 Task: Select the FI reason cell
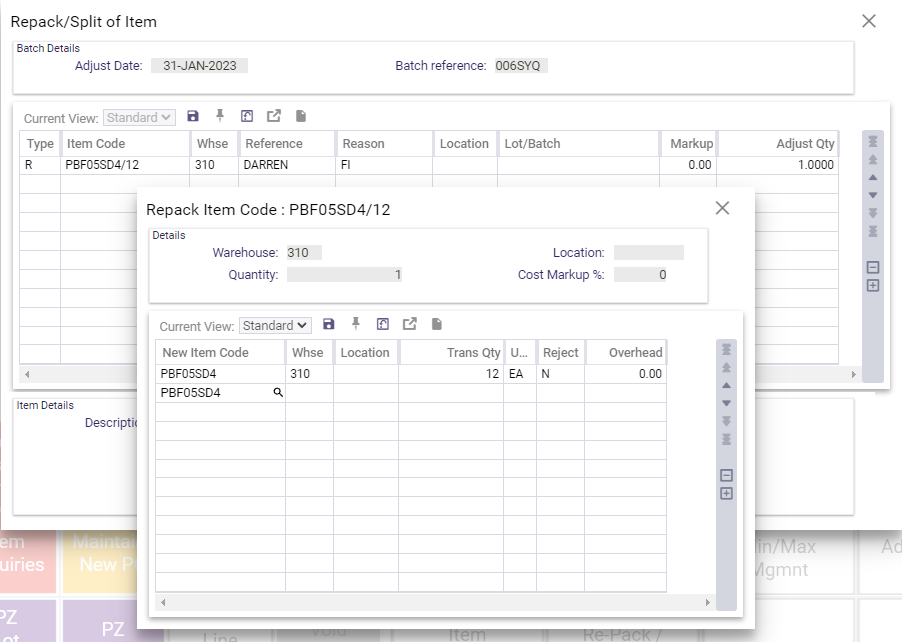pos(384,165)
